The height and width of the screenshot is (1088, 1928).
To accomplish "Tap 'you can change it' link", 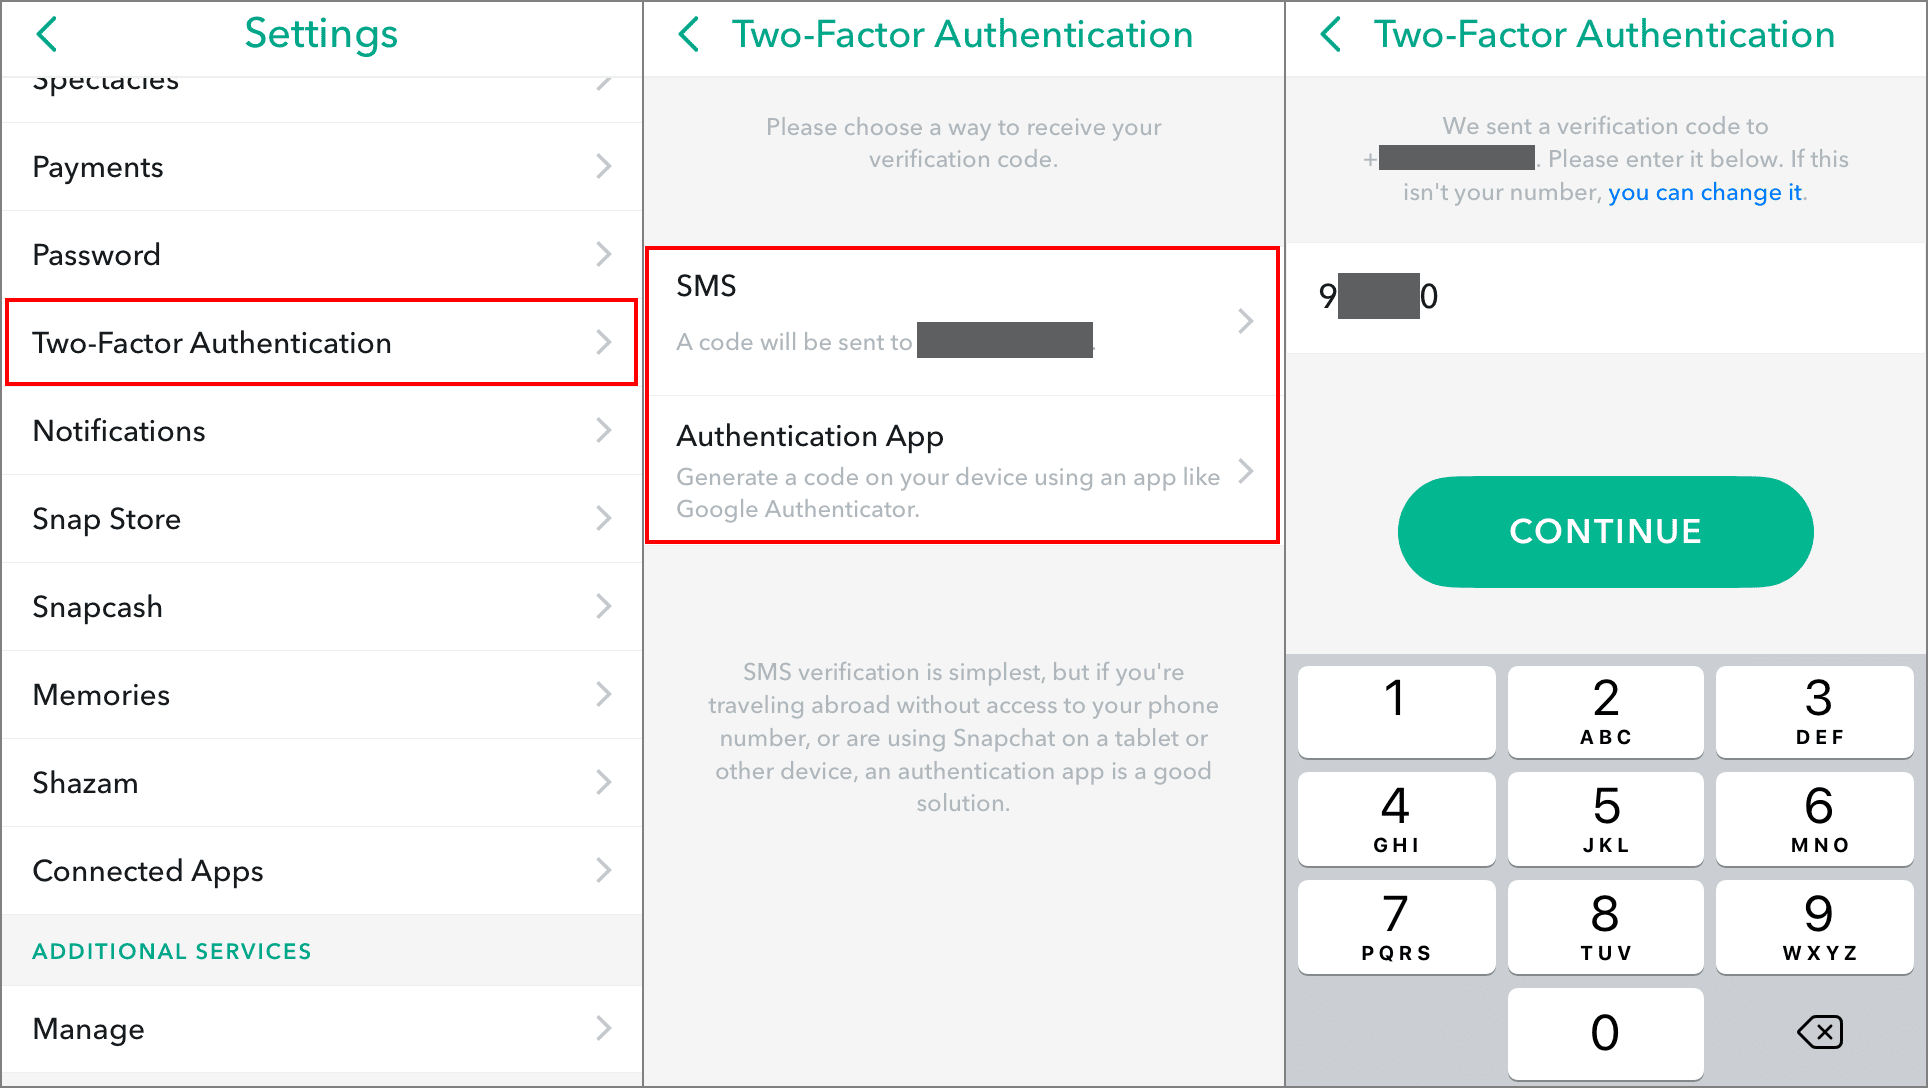I will coord(1704,192).
